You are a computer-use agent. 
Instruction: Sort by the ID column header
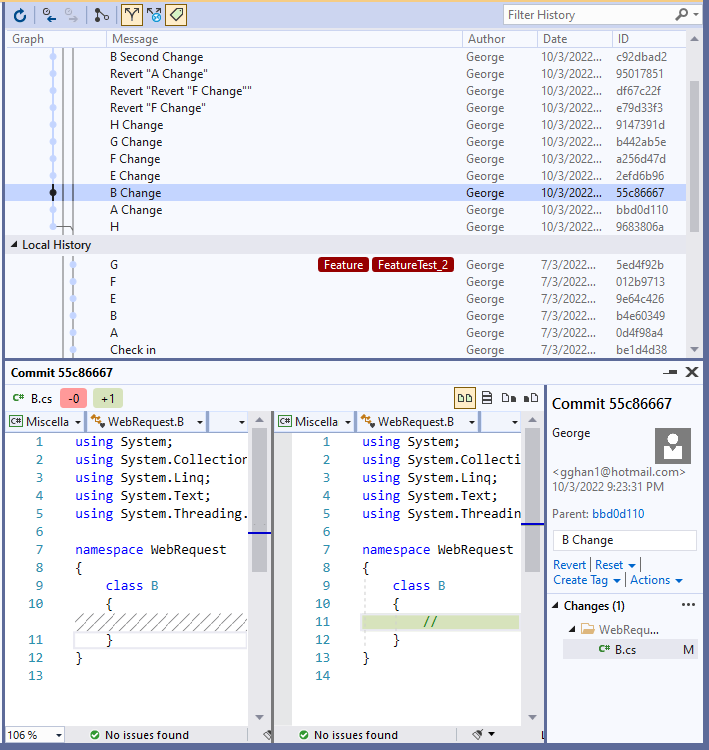point(649,39)
